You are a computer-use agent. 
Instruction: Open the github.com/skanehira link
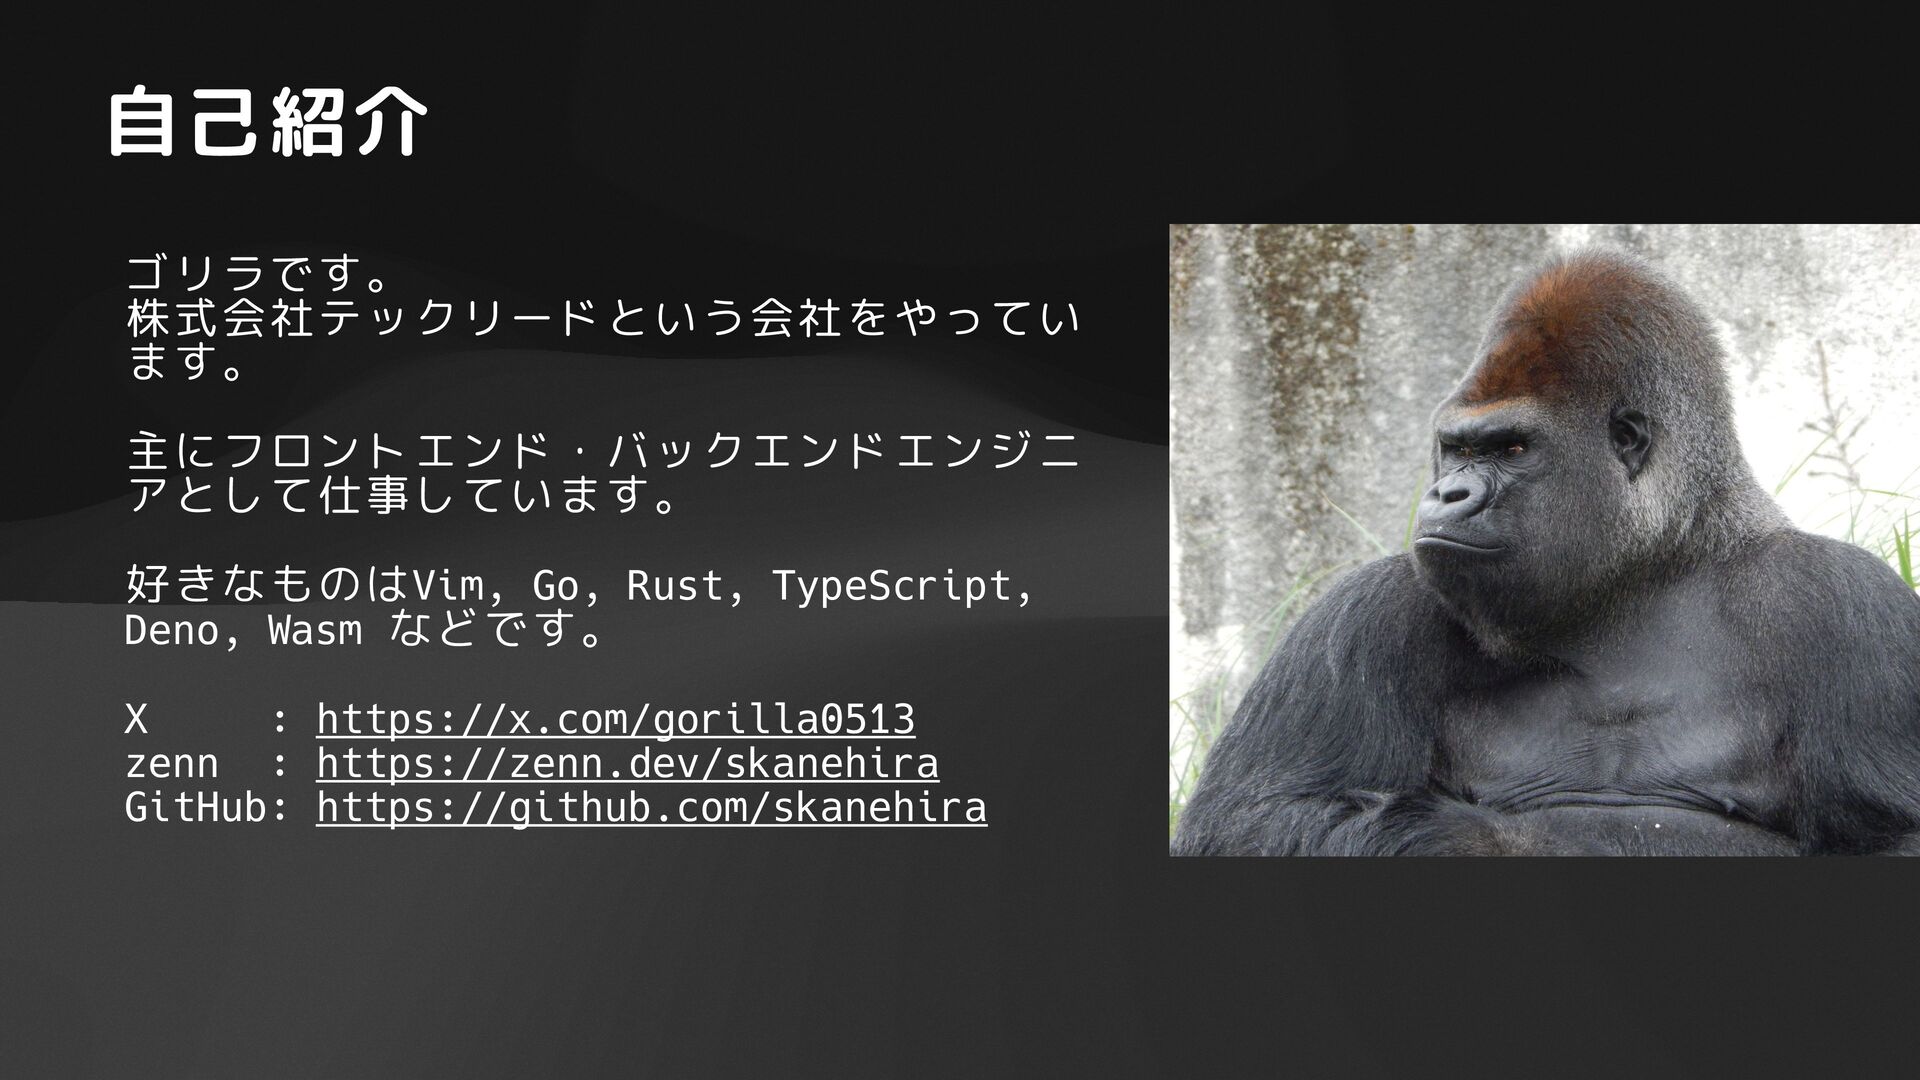click(x=651, y=808)
